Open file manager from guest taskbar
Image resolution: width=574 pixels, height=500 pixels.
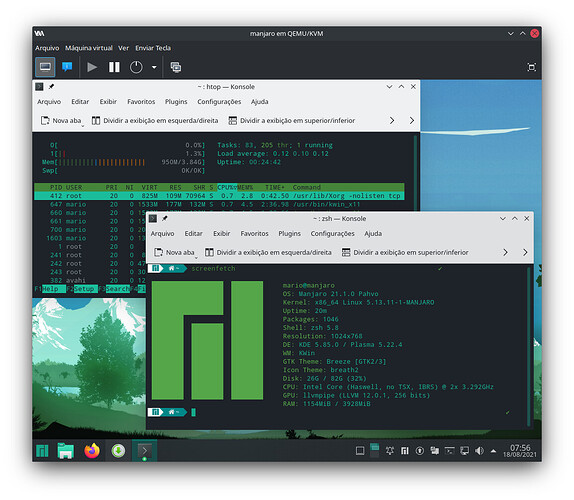pyautogui.click(x=66, y=451)
